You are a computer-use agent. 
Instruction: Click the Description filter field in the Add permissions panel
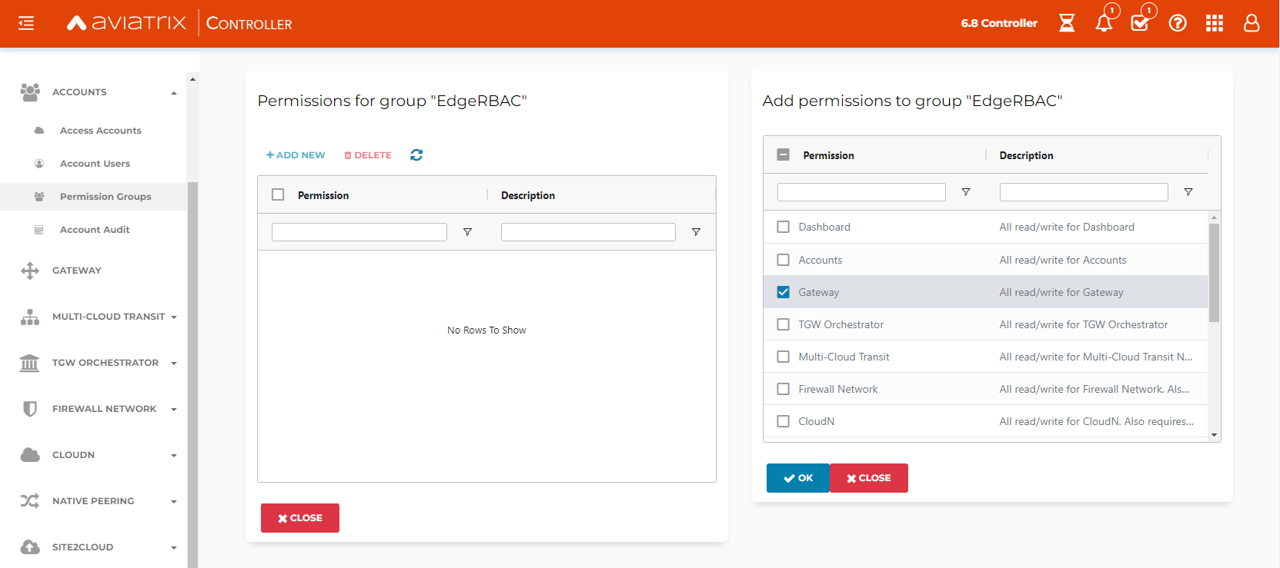pyautogui.click(x=1083, y=192)
